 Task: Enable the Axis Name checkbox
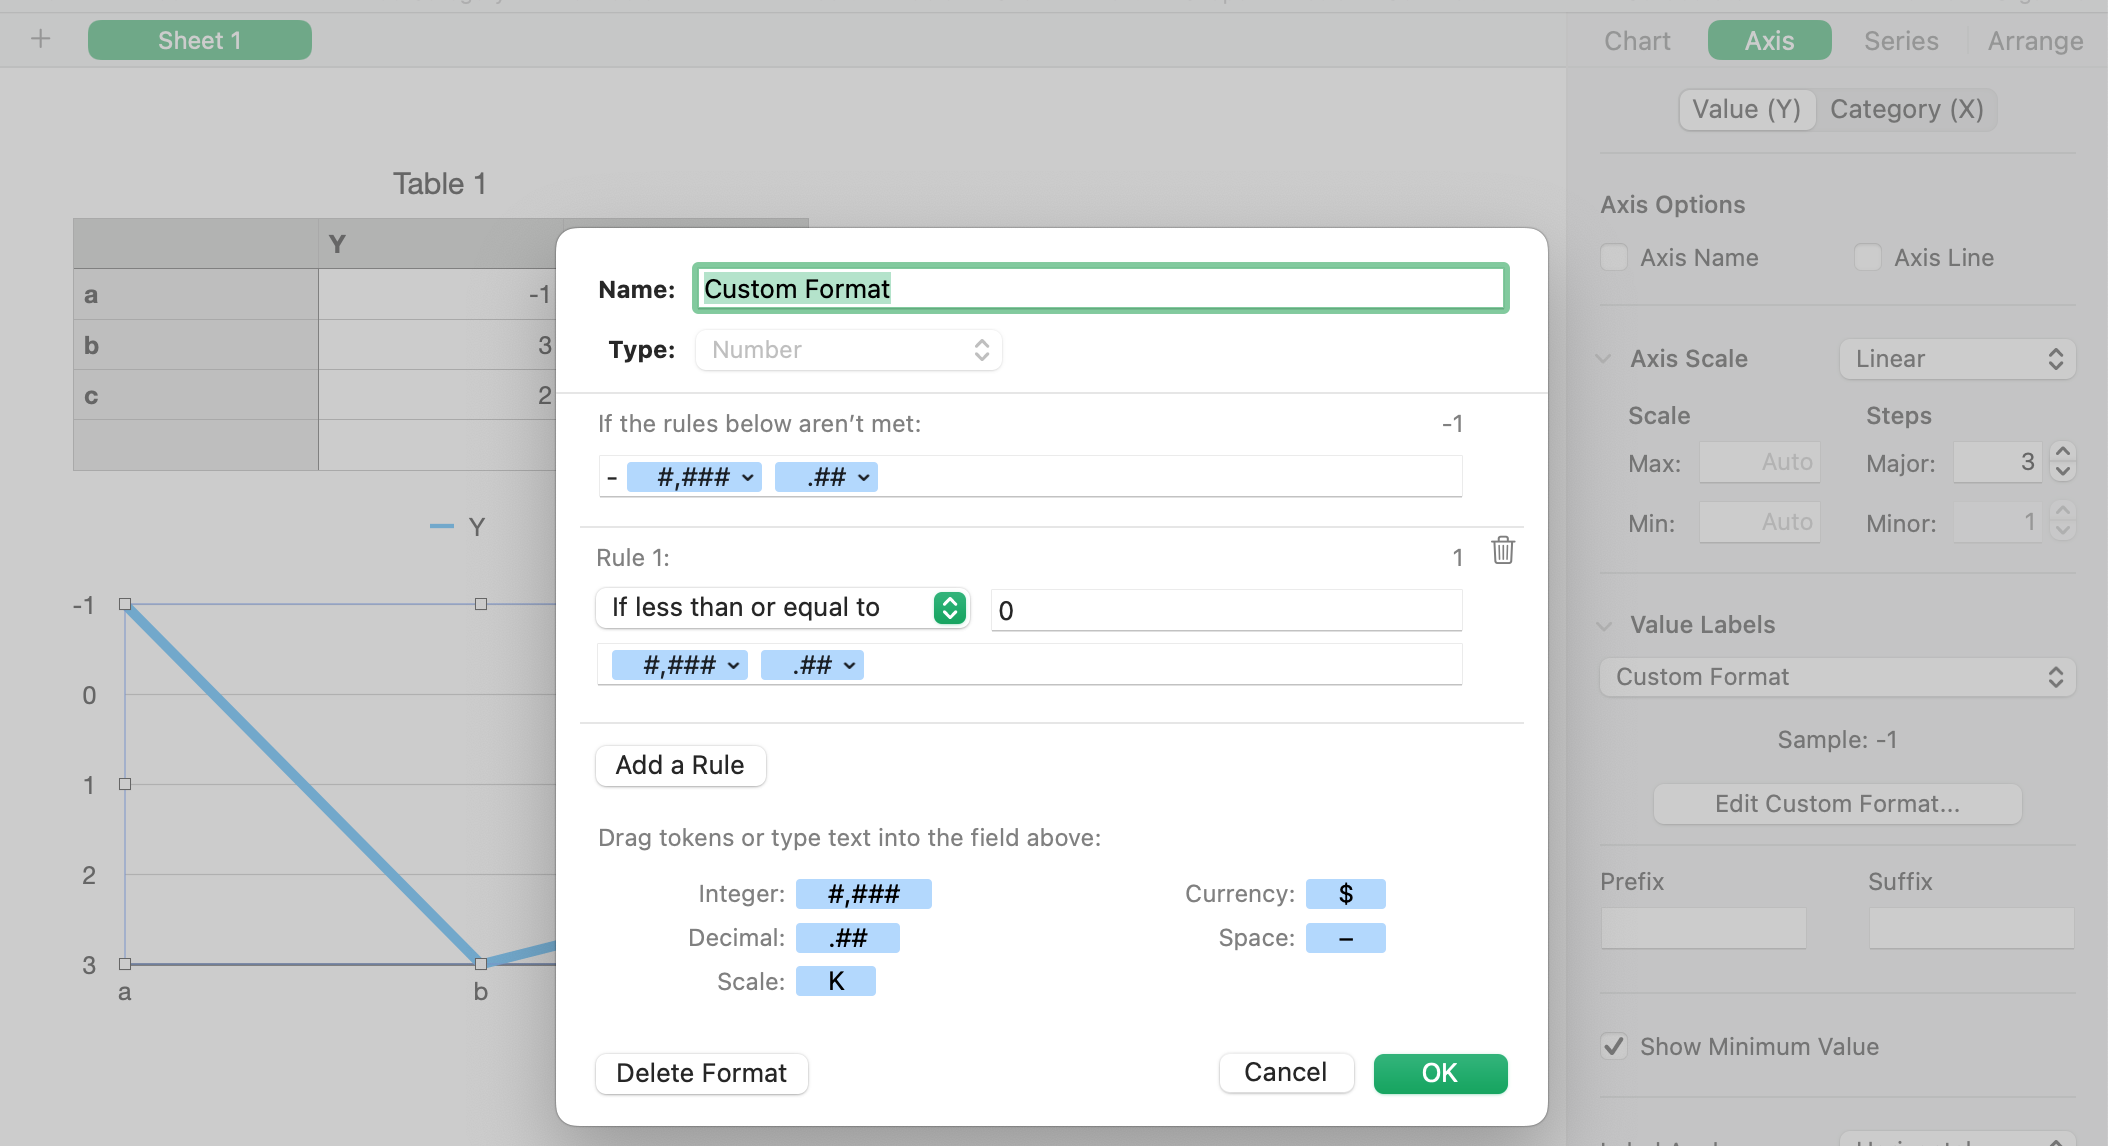(1614, 258)
